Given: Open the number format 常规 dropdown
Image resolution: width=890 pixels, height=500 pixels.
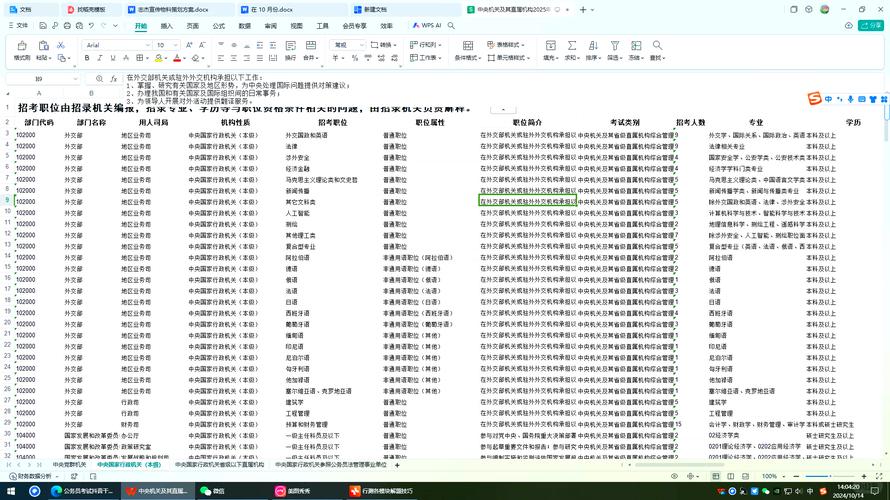Looking at the screenshot, I should [x=362, y=45].
